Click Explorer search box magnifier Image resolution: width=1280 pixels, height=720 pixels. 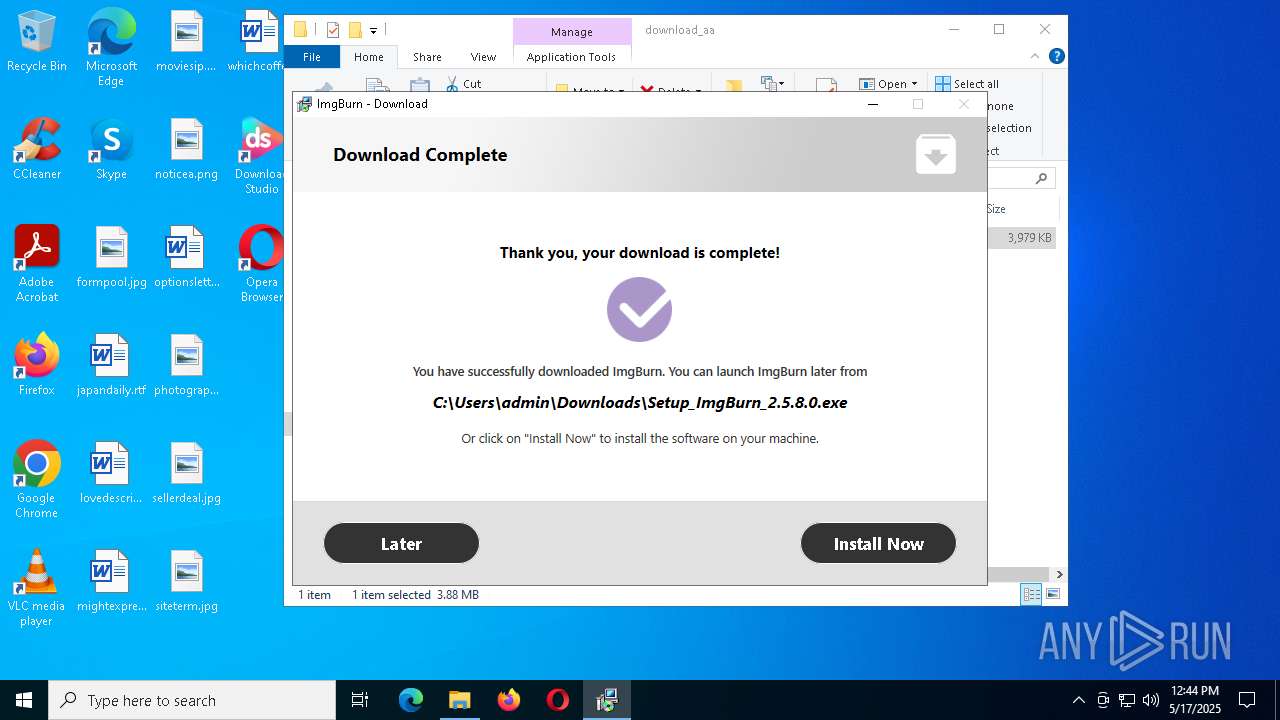pyautogui.click(x=1041, y=178)
